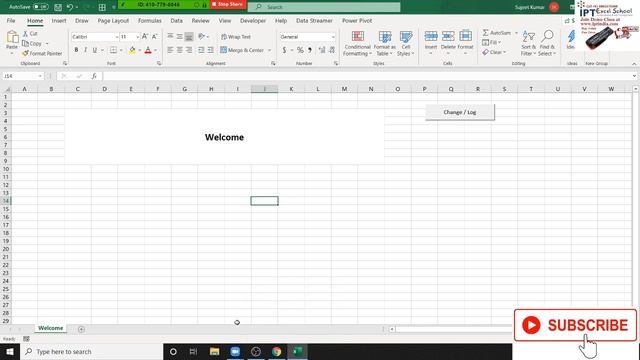Viewport: 640px width, 360px height.
Task: Click the Borders icon
Action: coord(113,50)
